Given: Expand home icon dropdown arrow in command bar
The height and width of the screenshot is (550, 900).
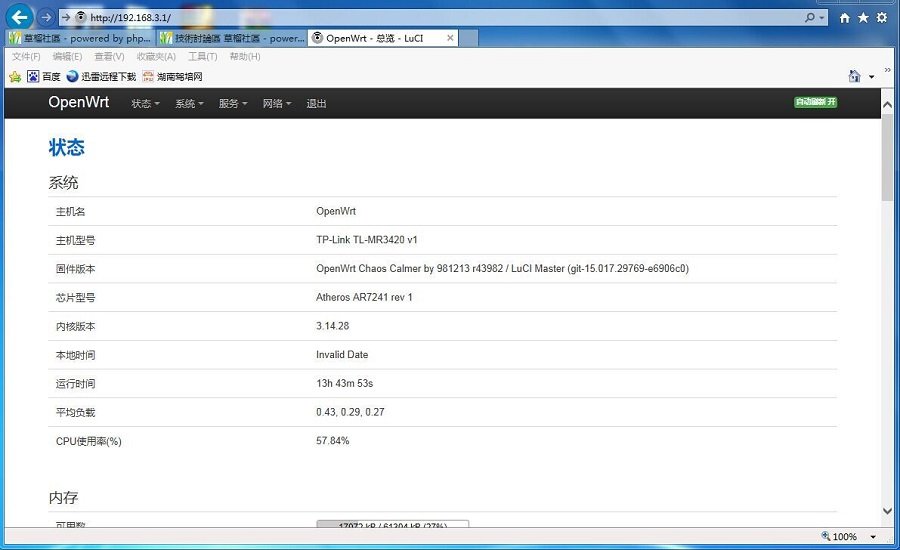Looking at the screenshot, I should click(x=871, y=76).
